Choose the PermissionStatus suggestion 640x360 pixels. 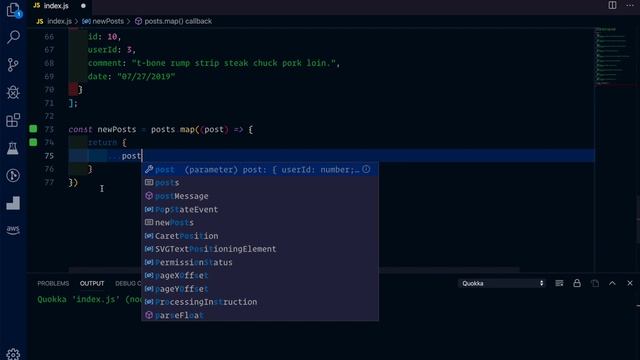coord(260,262)
